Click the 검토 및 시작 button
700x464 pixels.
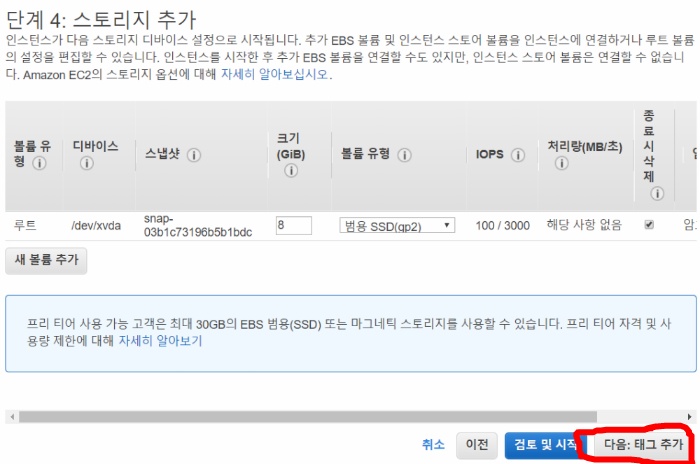click(x=544, y=445)
